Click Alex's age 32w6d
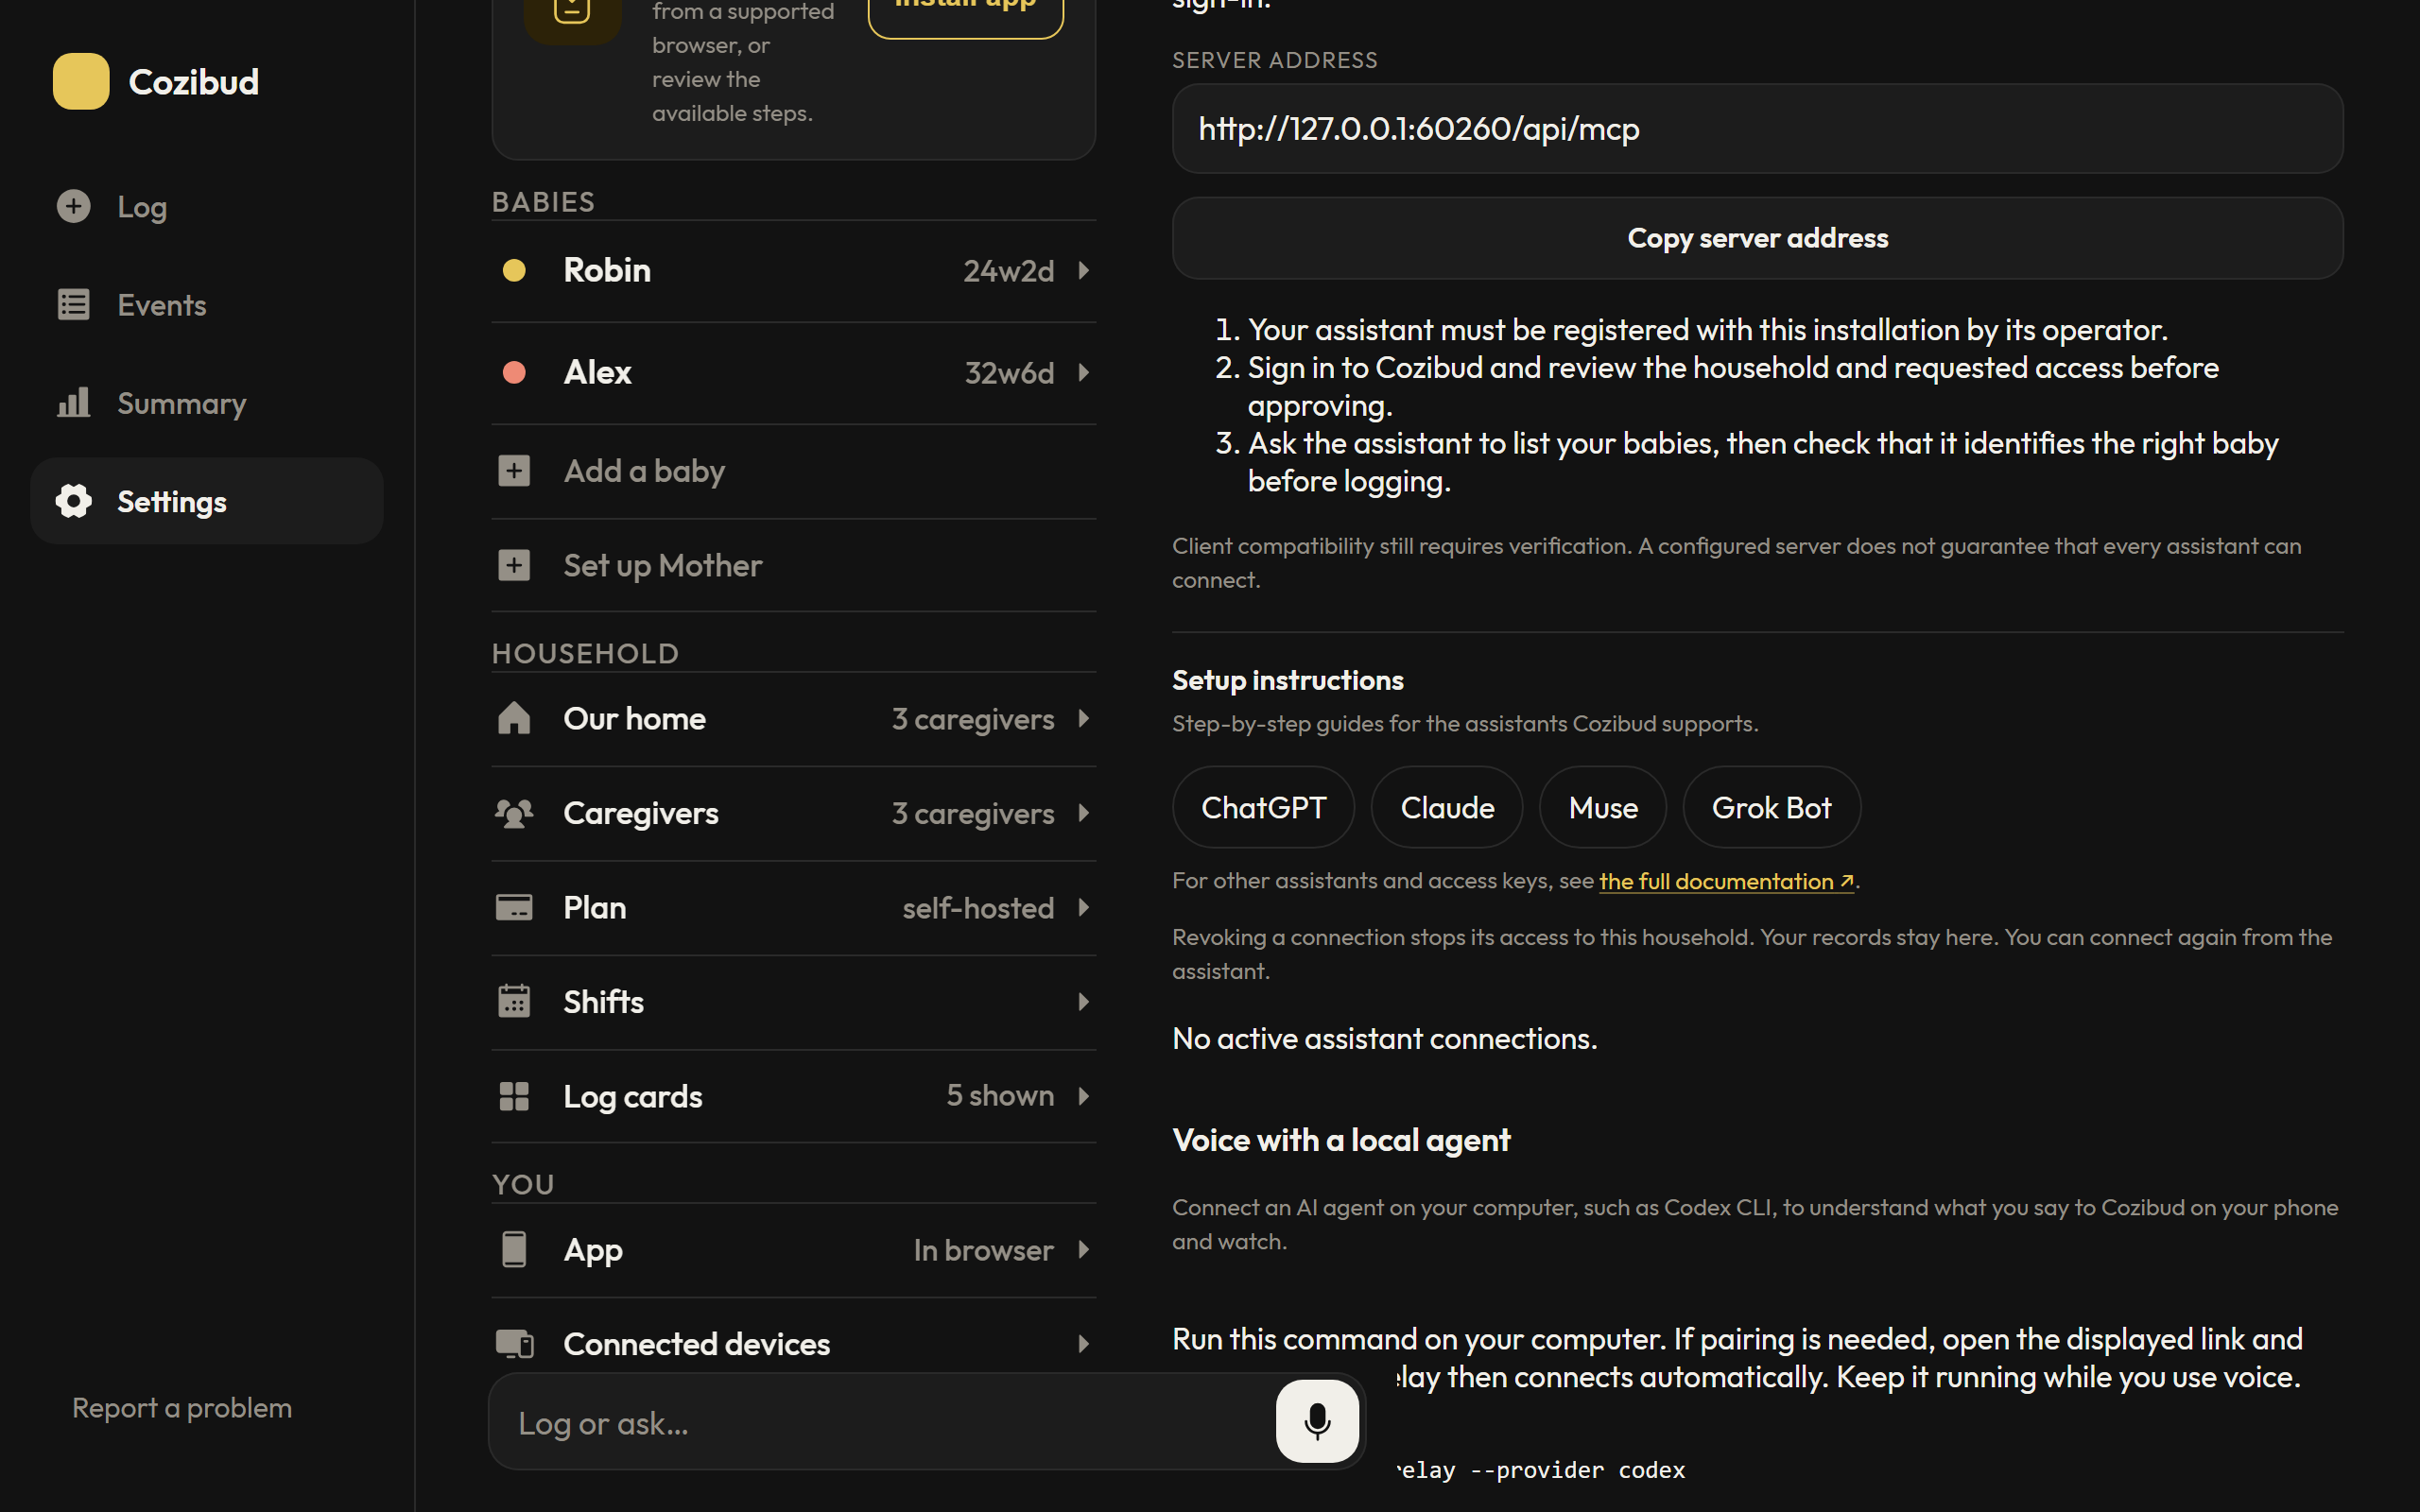2420x1512 pixels. [x=1009, y=372]
